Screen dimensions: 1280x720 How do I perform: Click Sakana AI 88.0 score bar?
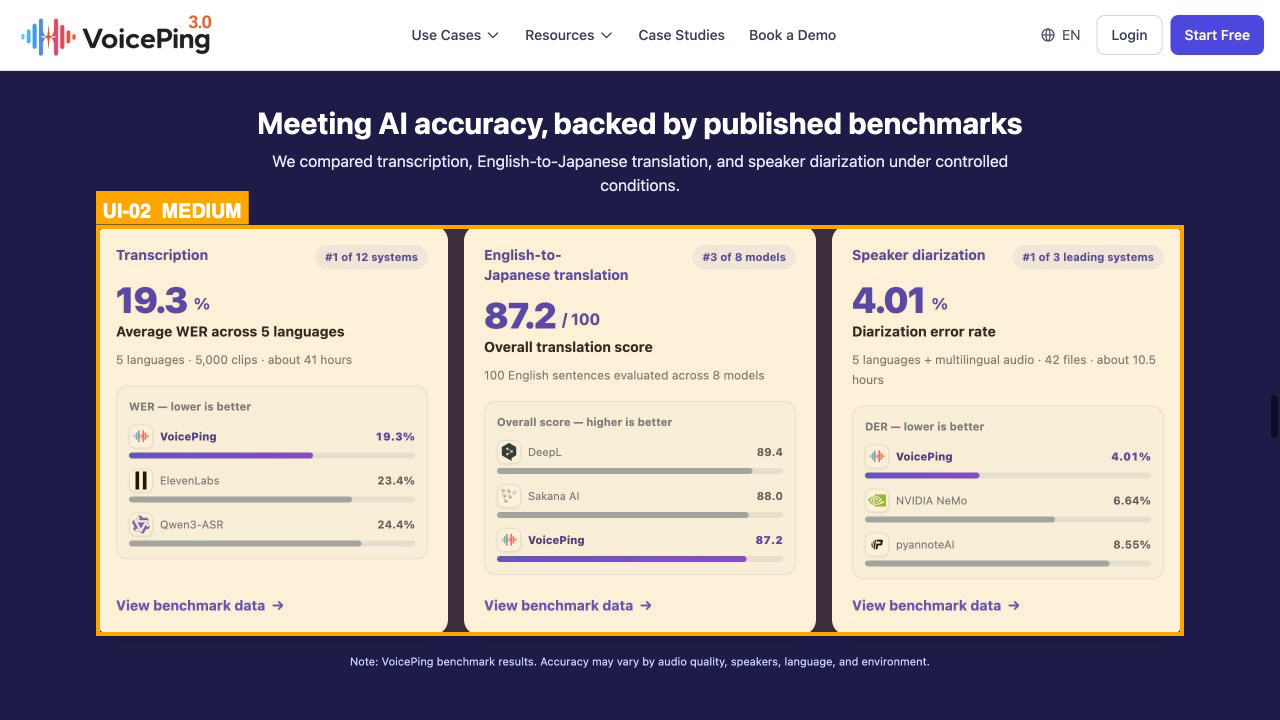pyautogui.click(x=640, y=514)
